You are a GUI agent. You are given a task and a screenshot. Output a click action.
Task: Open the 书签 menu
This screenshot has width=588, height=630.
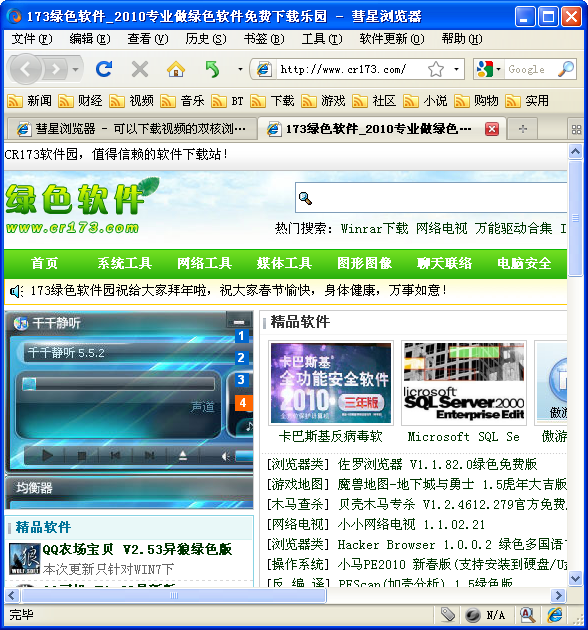264,39
